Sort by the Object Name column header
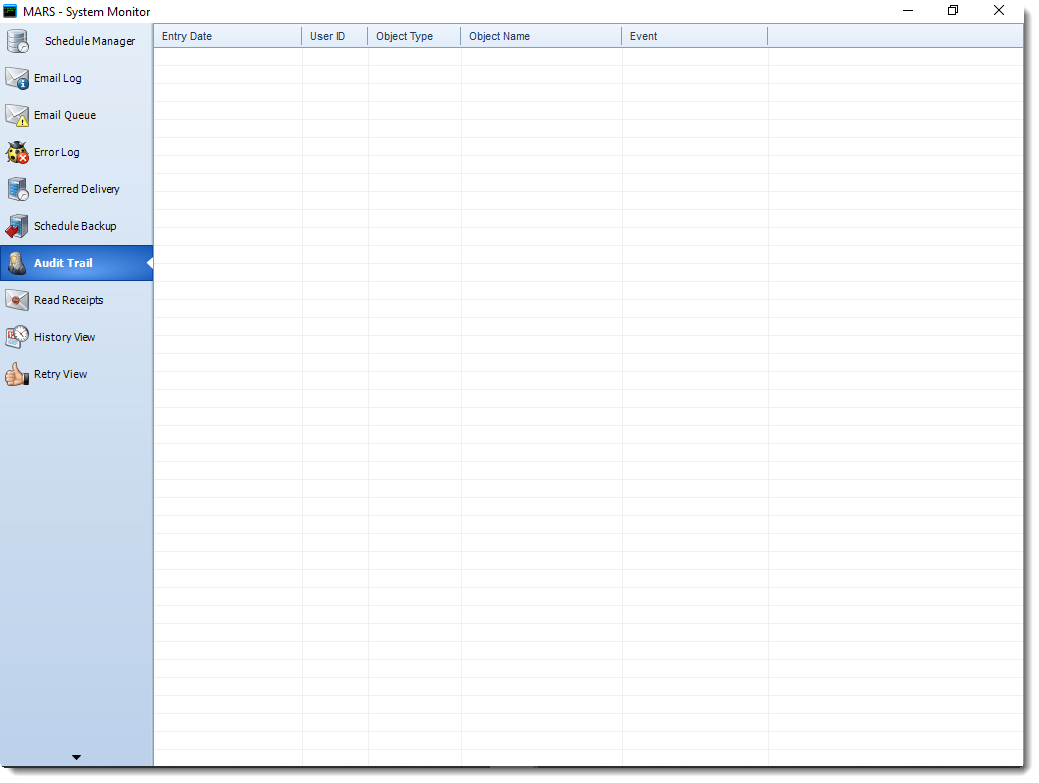 click(541, 36)
